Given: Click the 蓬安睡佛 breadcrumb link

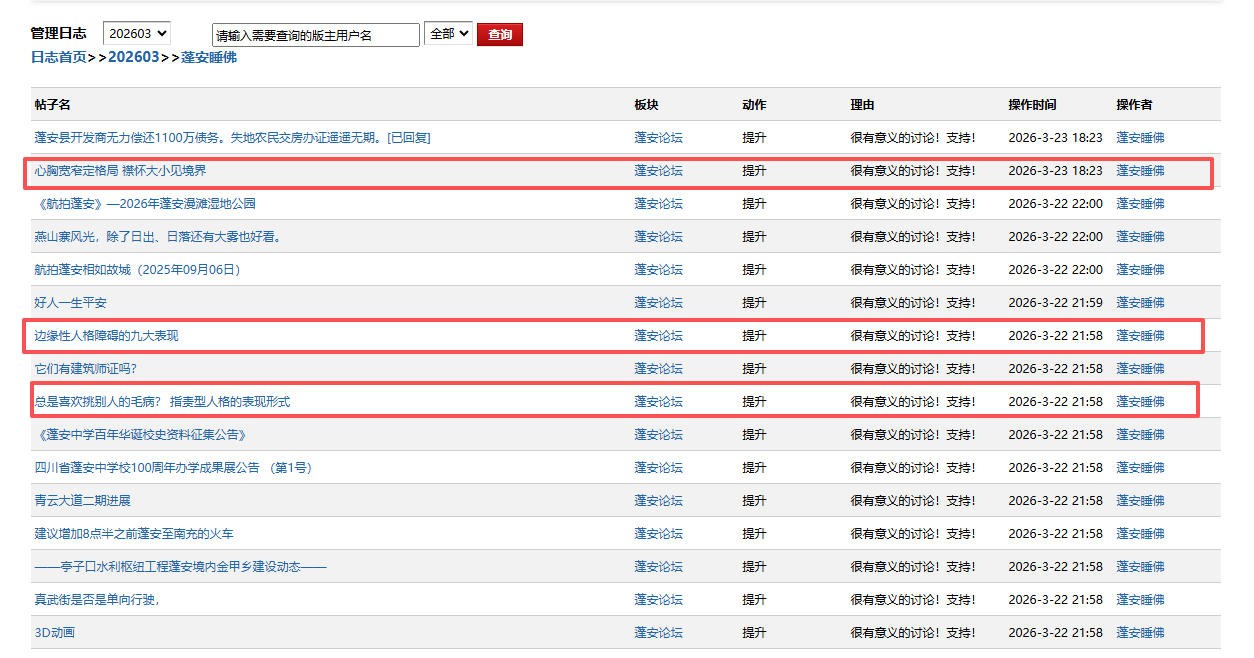Looking at the screenshot, I should 208,58.
